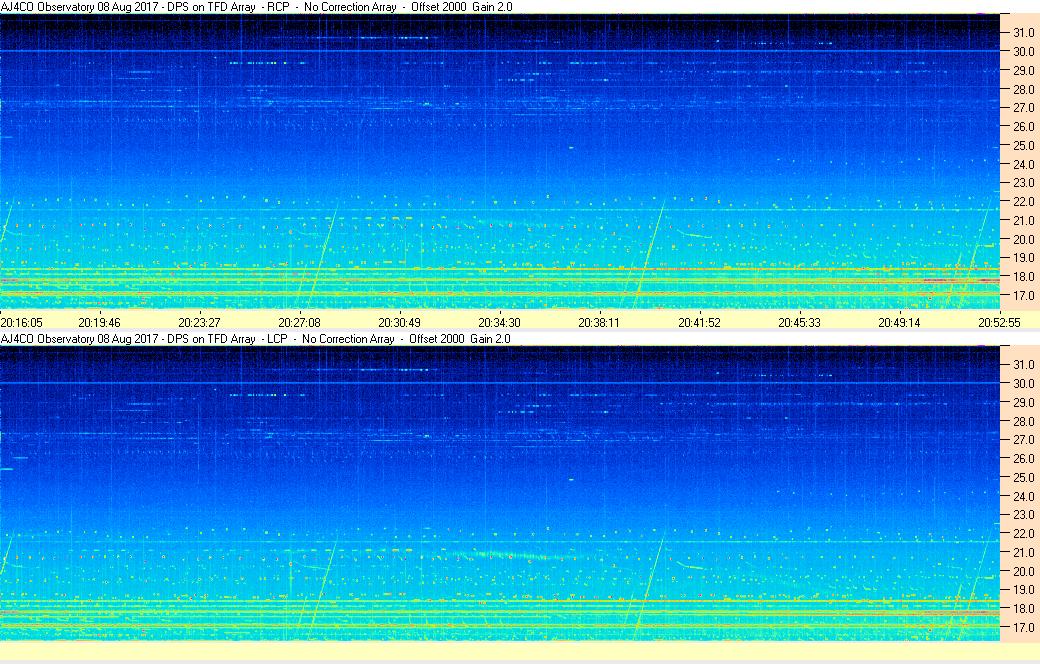This screenshot has width=1040, height=664.
Task: Click the LCP spectrogram title text
Action: click(255, 338)
